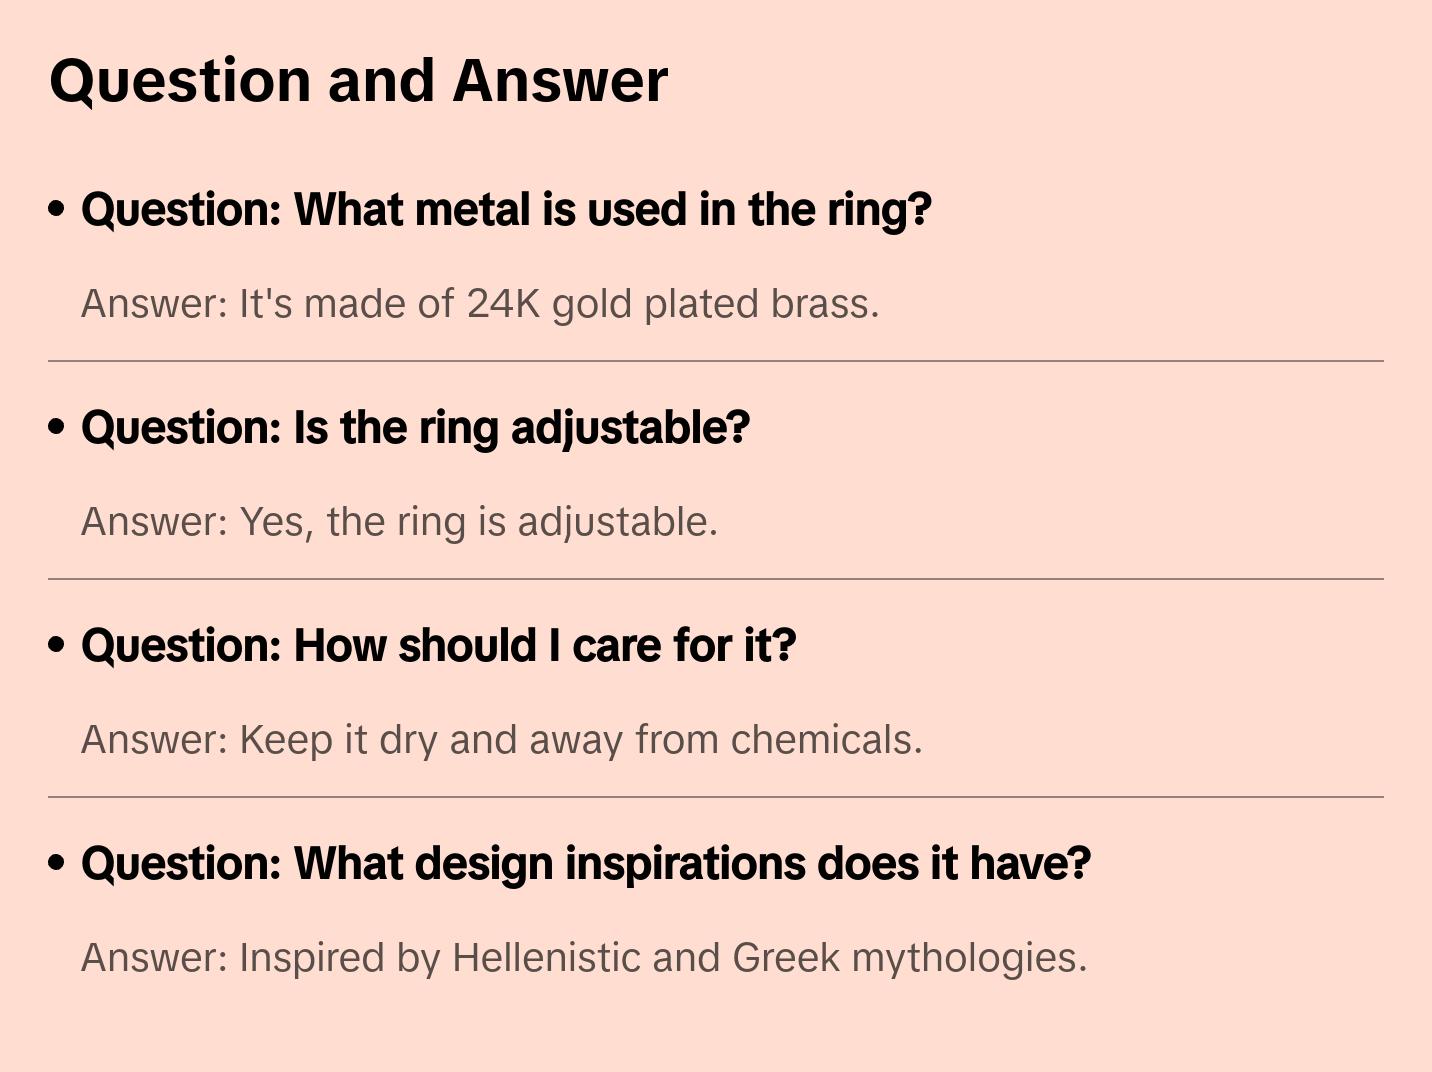Select 'What design inspirations does it have?' question
This screenshot has height=1072, width=1432.
585,864
